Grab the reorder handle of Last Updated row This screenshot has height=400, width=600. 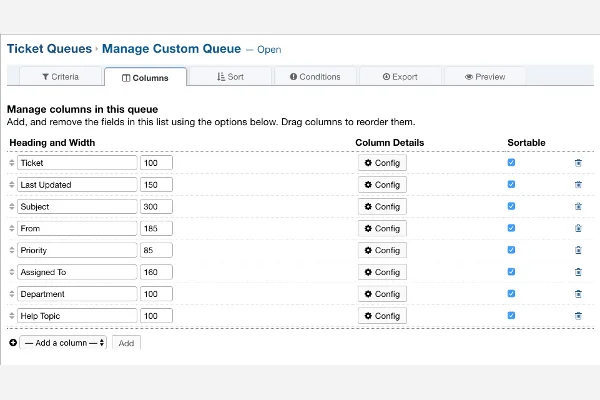coord(11,184)
